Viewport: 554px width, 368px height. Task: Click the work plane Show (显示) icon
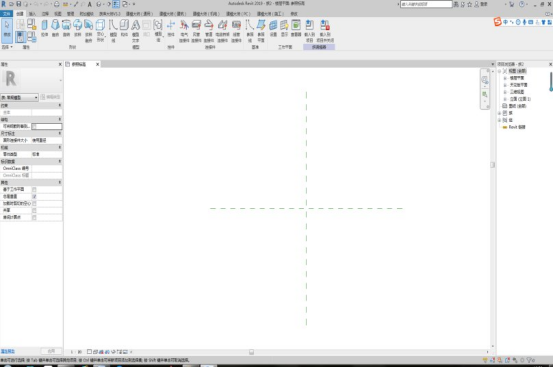click(x=284, y=28)
